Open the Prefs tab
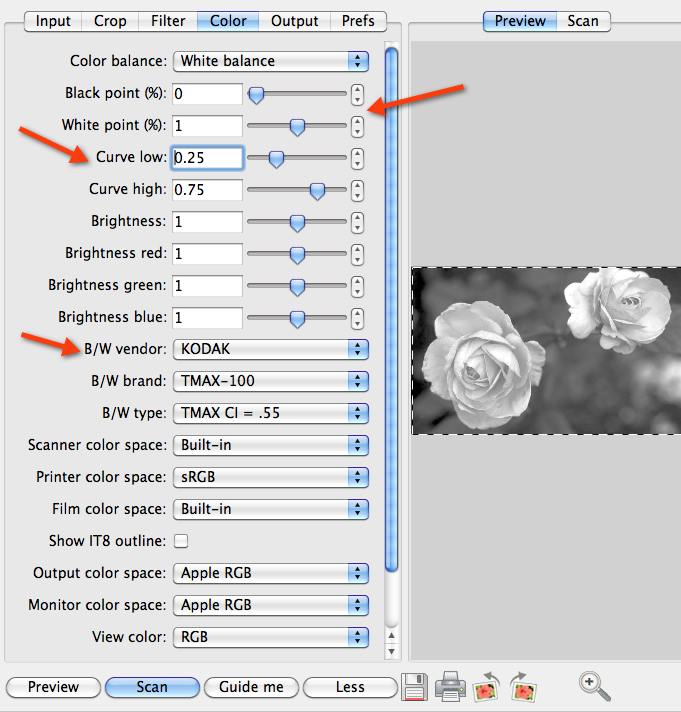681x712 pixels. (x=358, y=20)
